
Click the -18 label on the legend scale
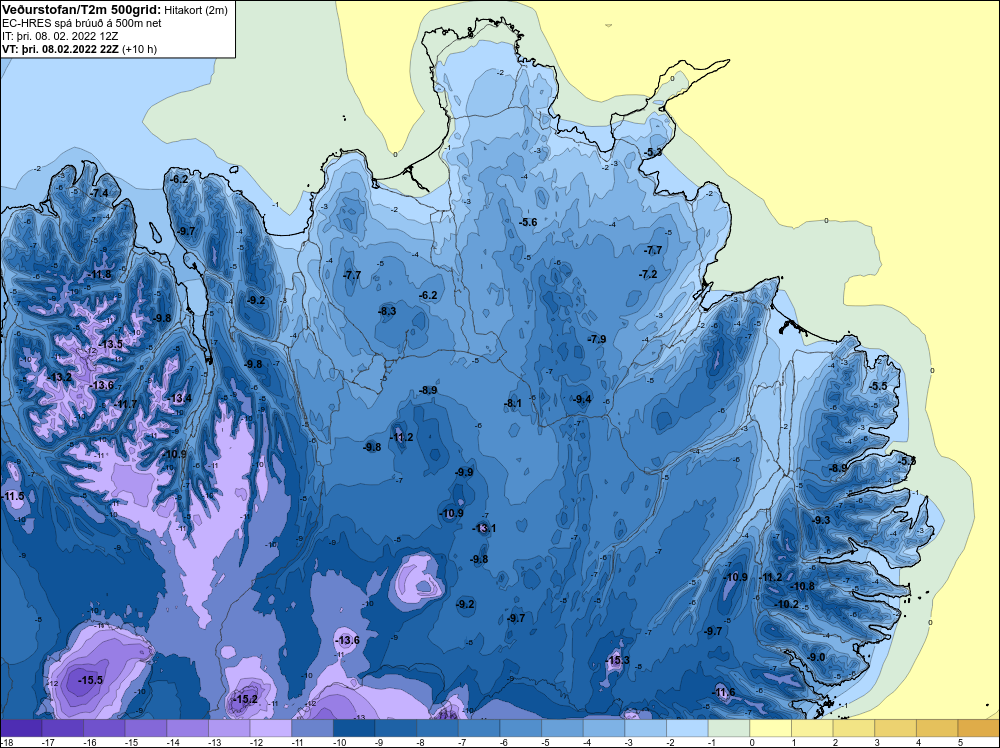click(x=8, y=742)
